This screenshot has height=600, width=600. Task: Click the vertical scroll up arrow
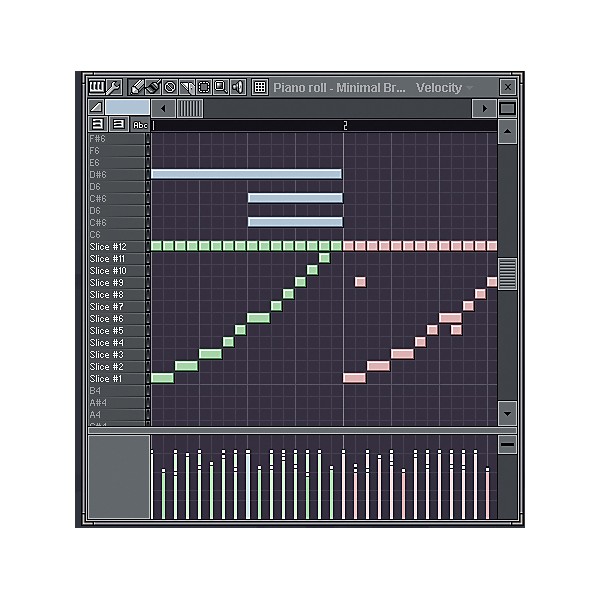click(x=507, y=131)
